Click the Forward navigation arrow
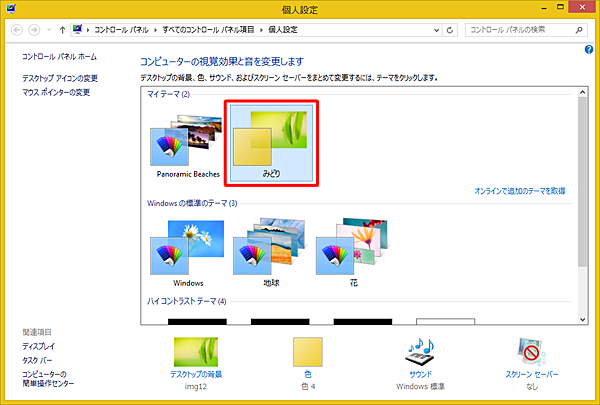The height and width of the screenshot is (405, 600). pyautogui.click(x=34, y=30)
